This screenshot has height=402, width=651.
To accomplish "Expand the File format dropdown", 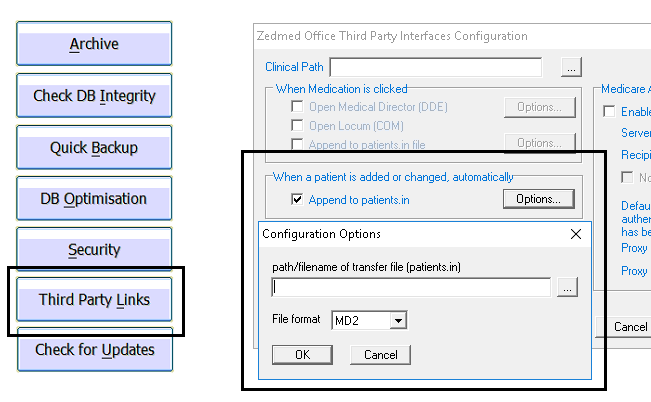I will 398,320.
